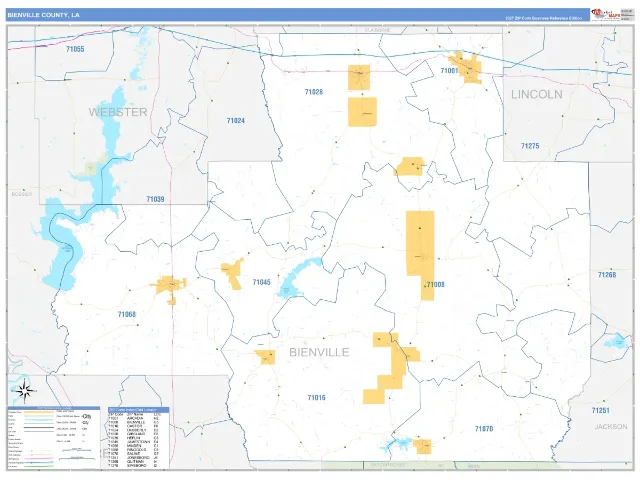This screenshot has width=640, height=480.
Task: Click the ZIP Code Business Reference Edition subtitle
Action: (544, 18)
